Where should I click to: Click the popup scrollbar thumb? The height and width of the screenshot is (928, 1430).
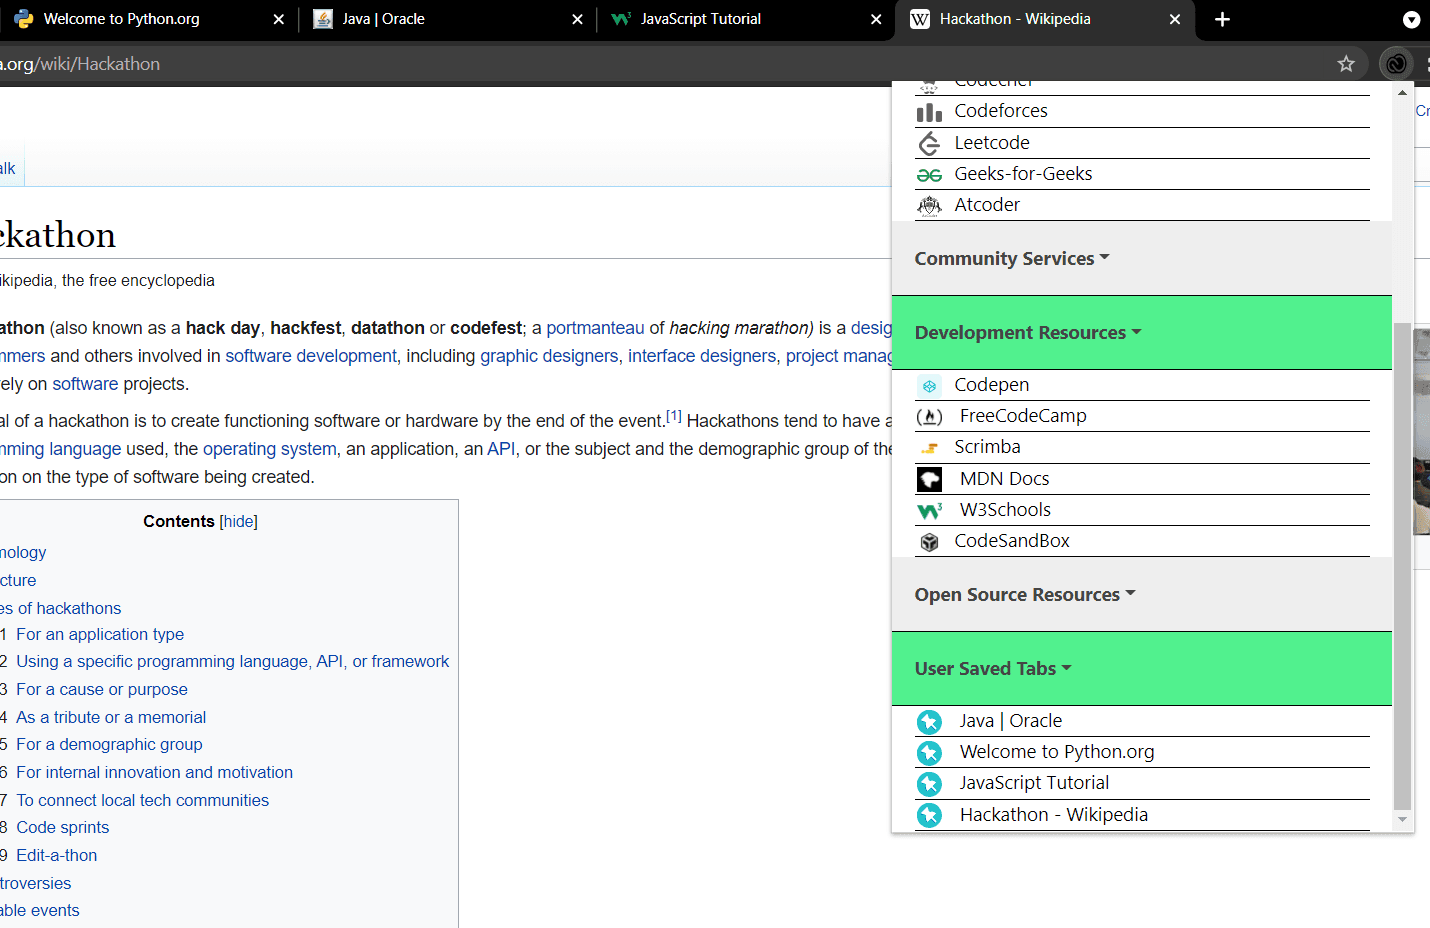(x=1402, y=565)
